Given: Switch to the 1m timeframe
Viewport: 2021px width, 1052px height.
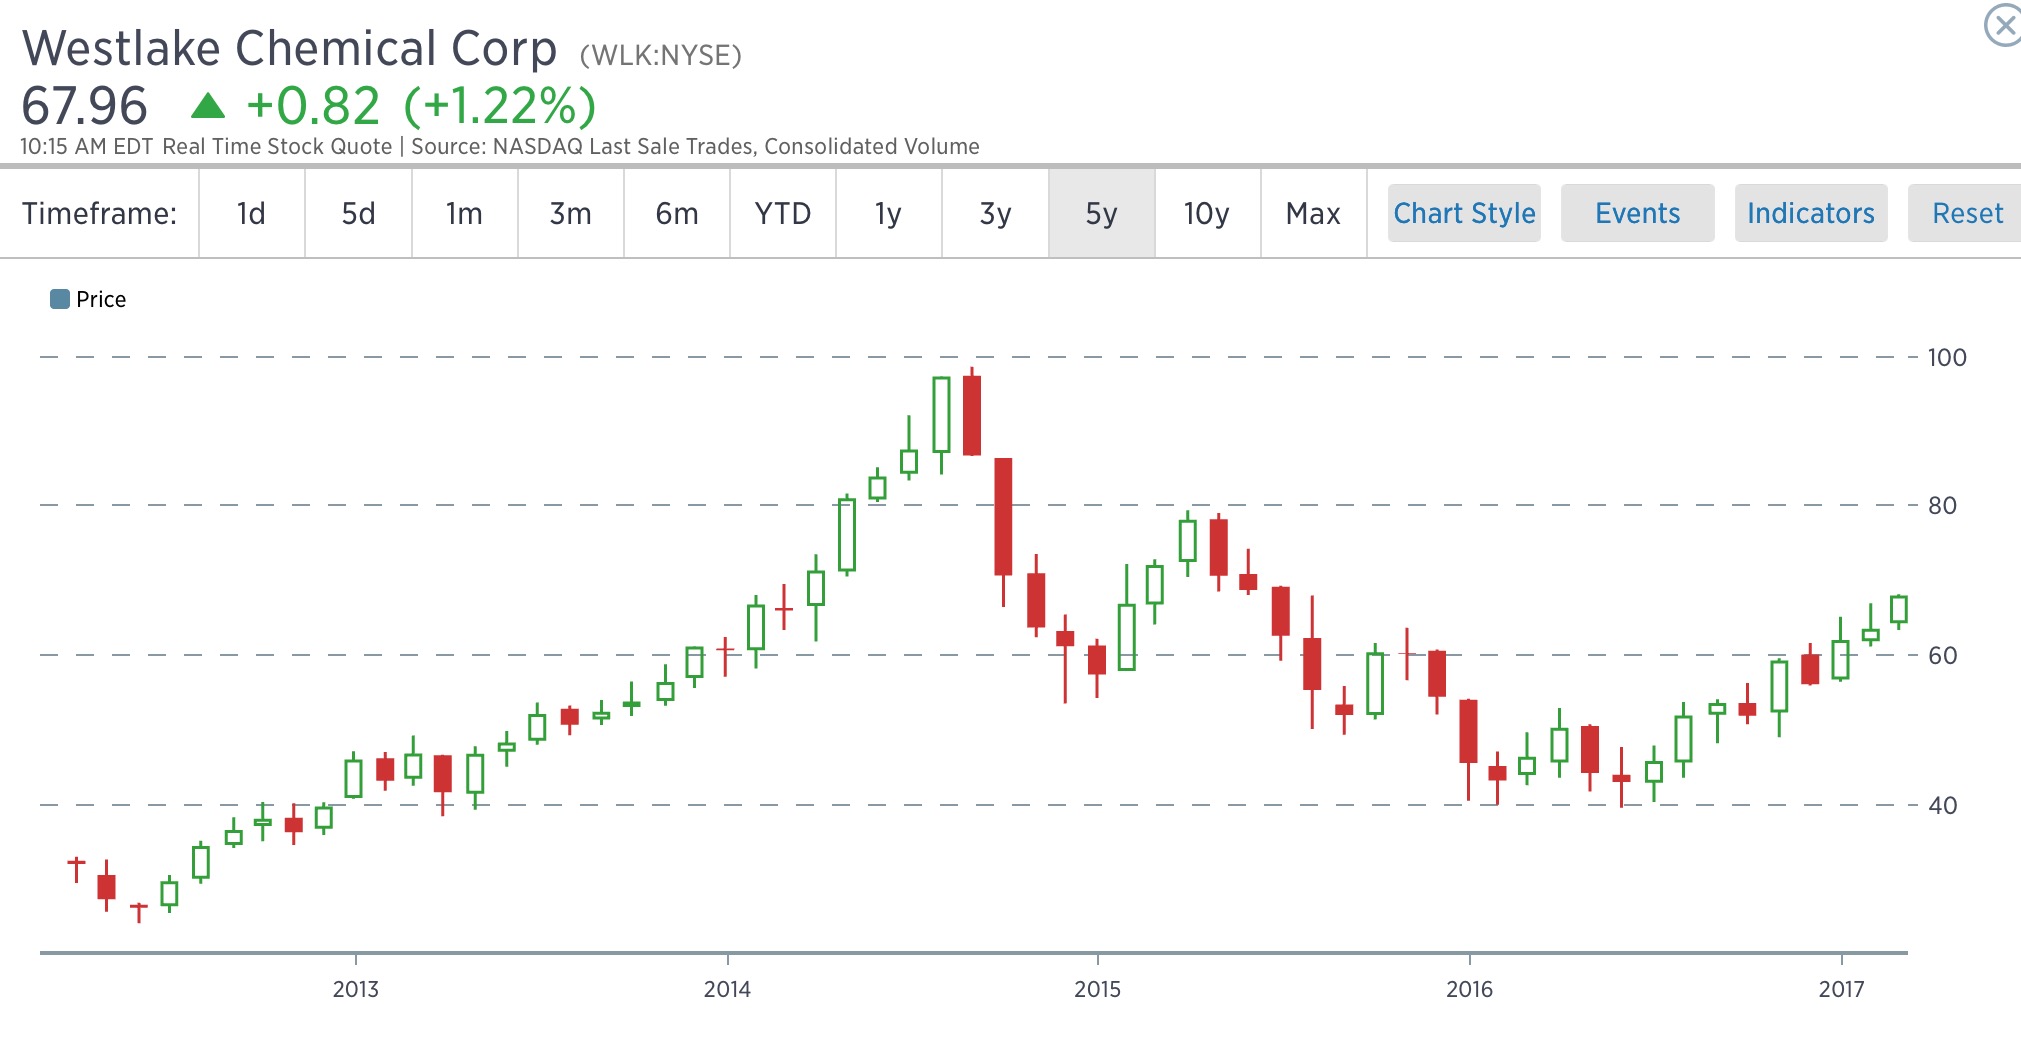Looking at the screenshot, I should (x=464, y=213).
